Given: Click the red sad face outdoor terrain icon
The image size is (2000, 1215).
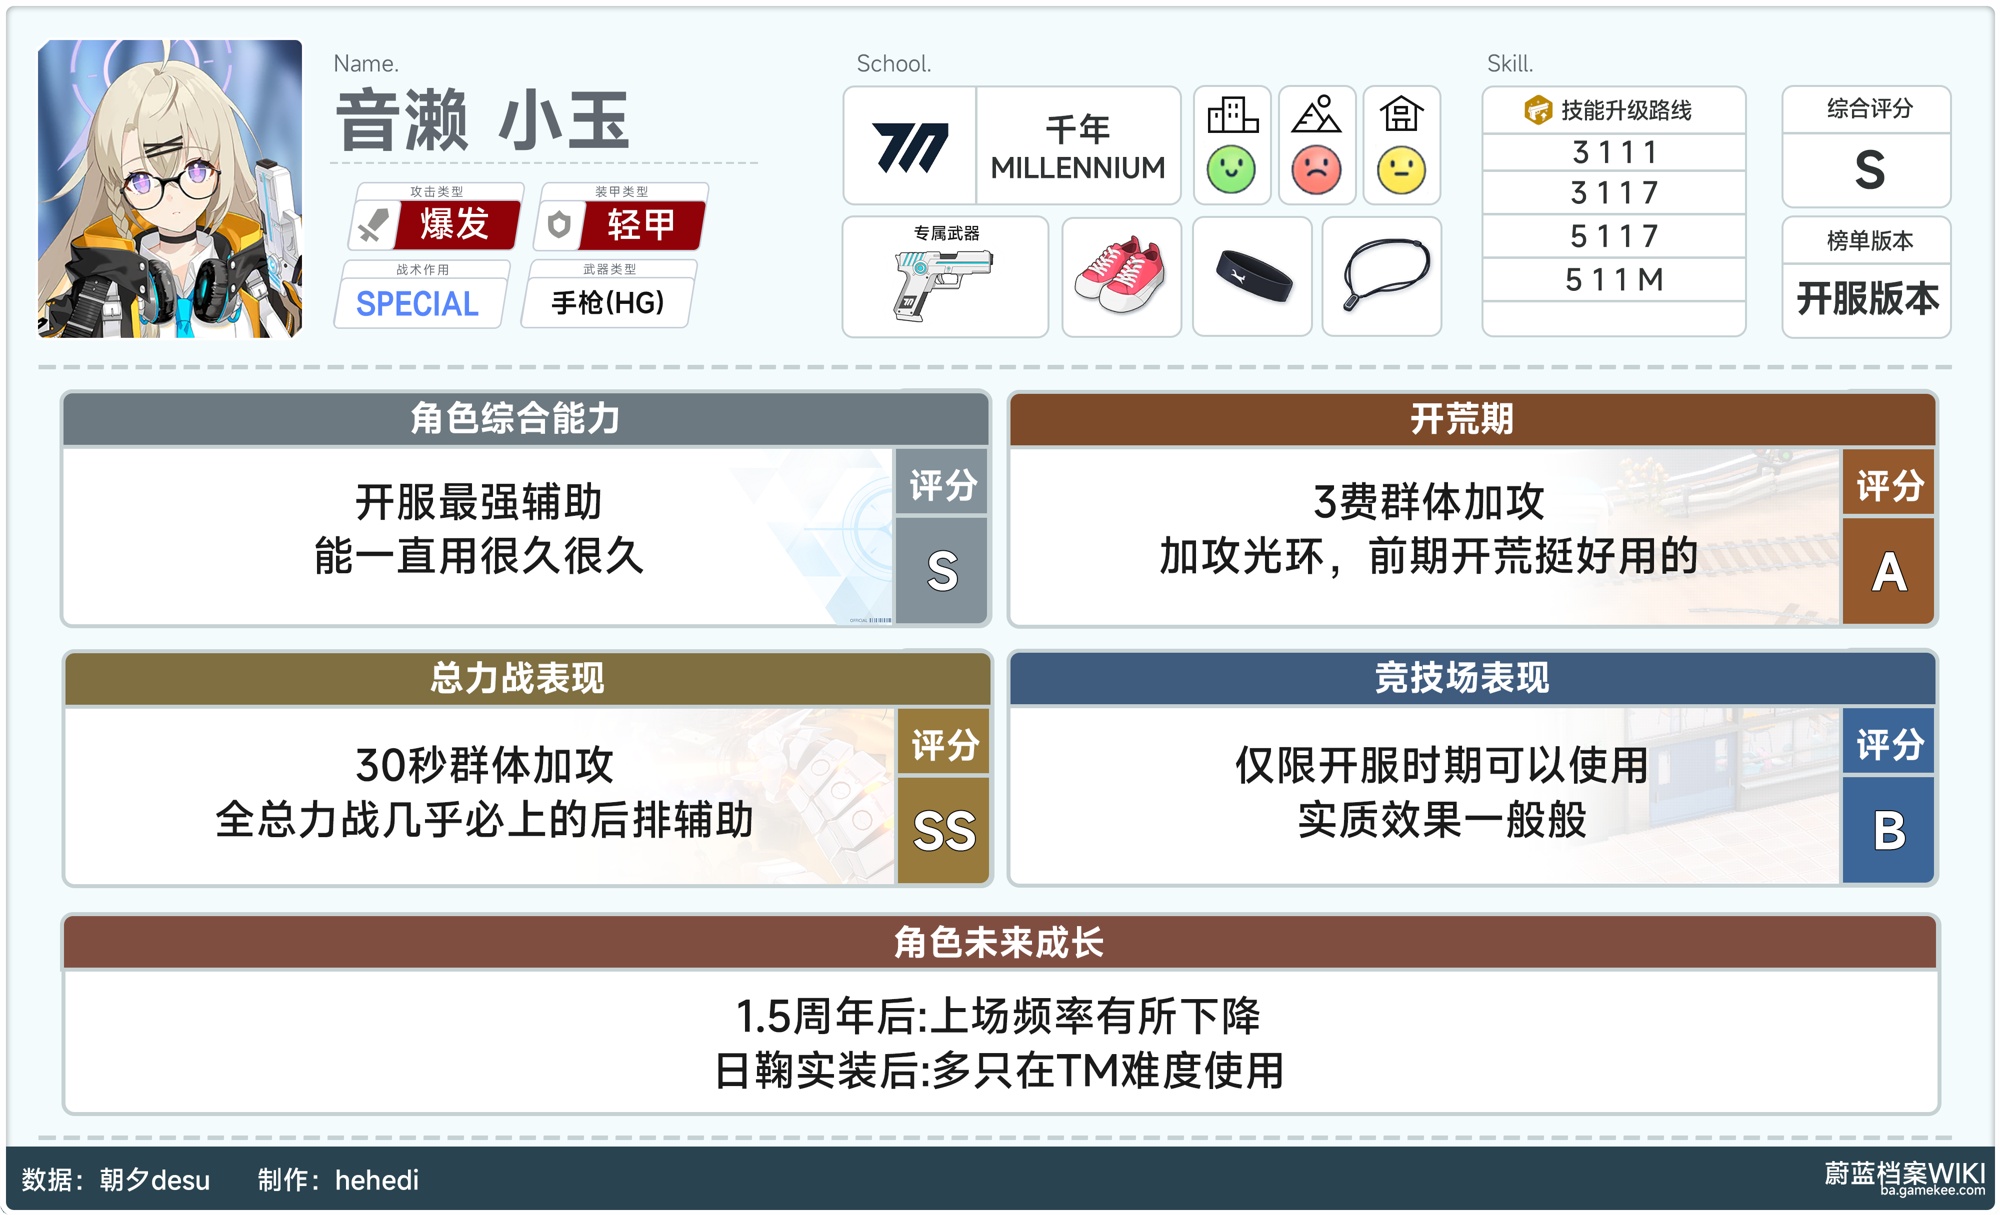Looking at the screenshot, I should click(1316, 169).
